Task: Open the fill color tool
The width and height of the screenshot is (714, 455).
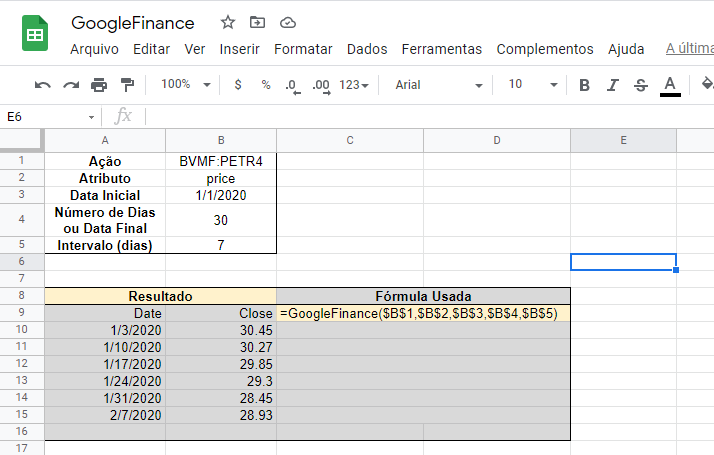Action: coord(707,85)
